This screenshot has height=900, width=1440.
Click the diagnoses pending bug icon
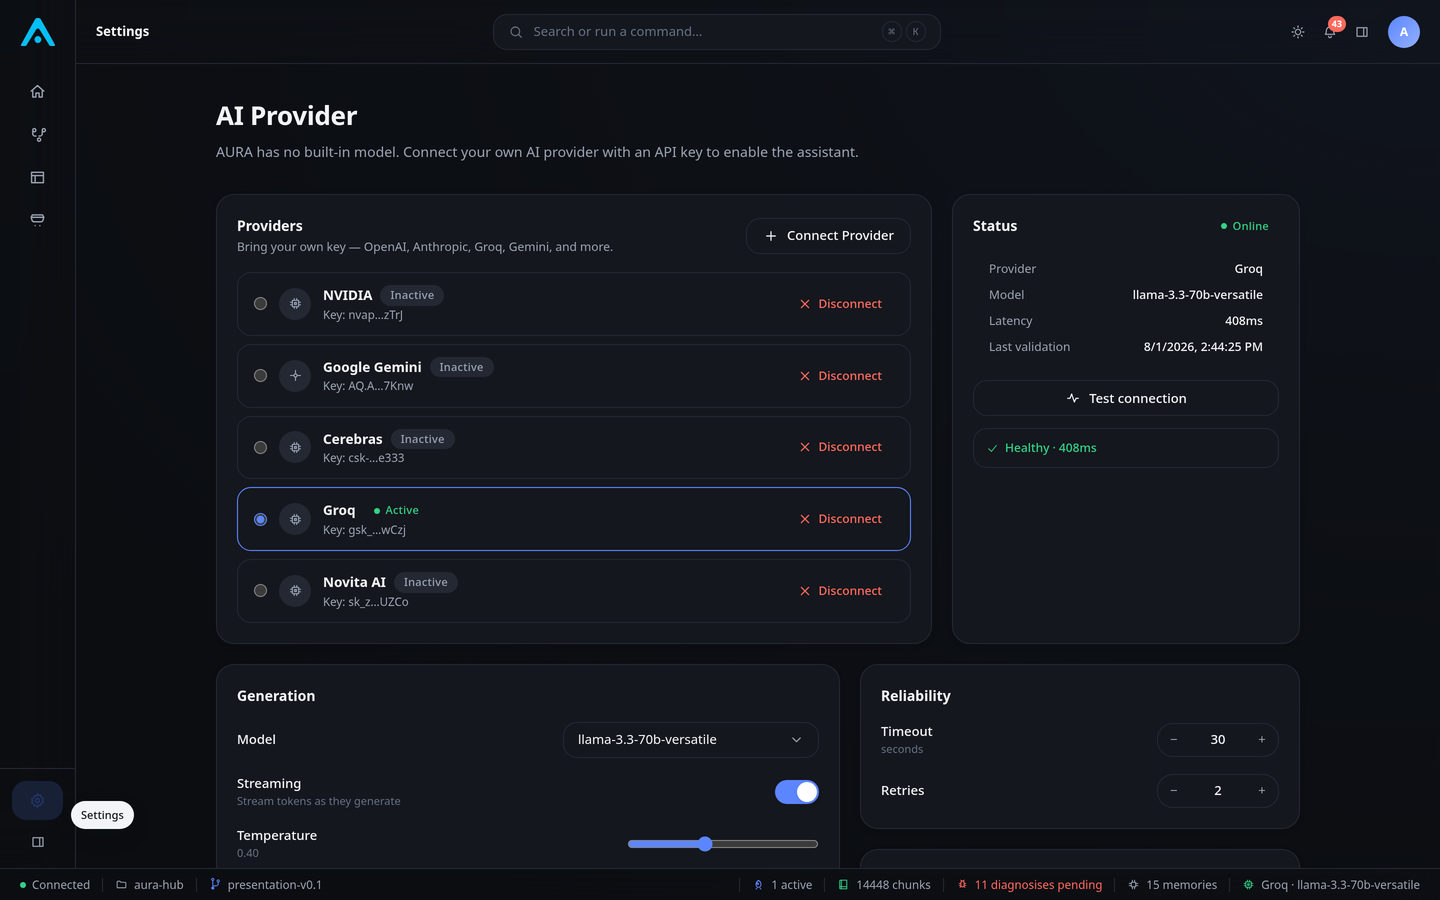962,885
